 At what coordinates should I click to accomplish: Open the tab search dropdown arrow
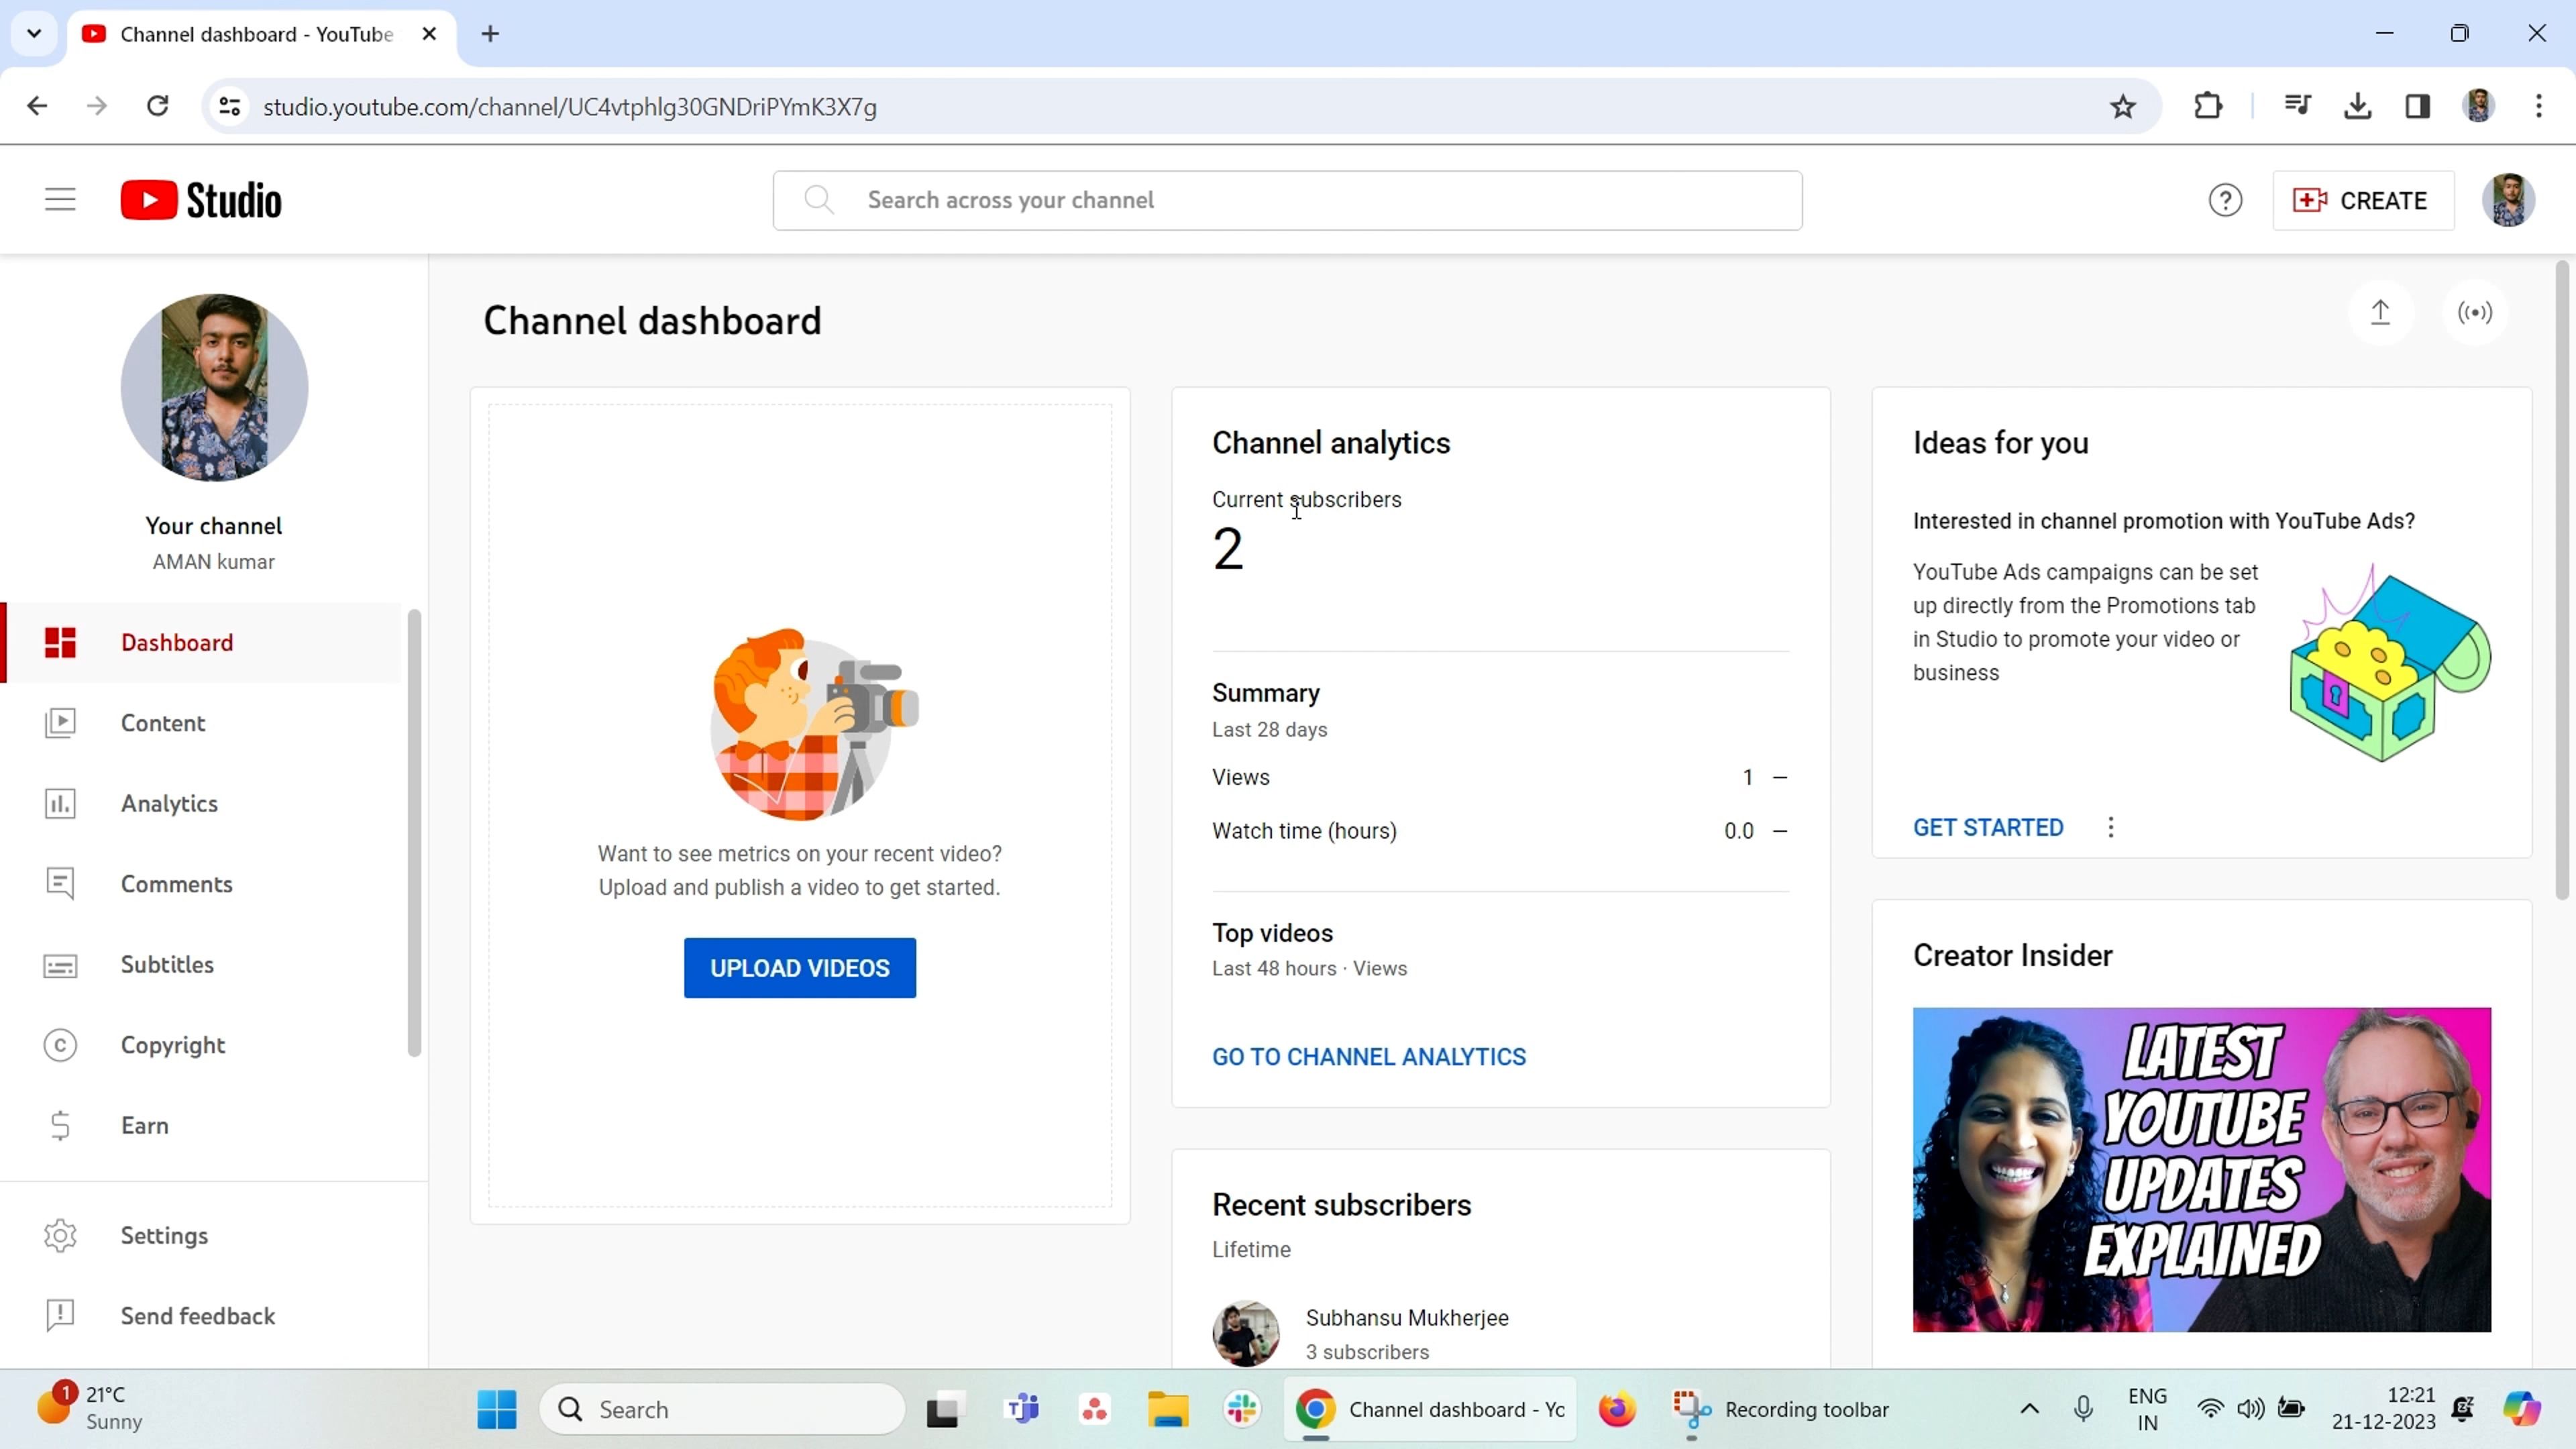point(34,34)
